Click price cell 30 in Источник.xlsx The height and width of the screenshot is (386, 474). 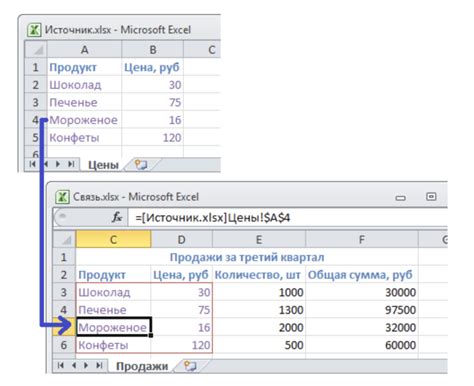coord(153,85)
